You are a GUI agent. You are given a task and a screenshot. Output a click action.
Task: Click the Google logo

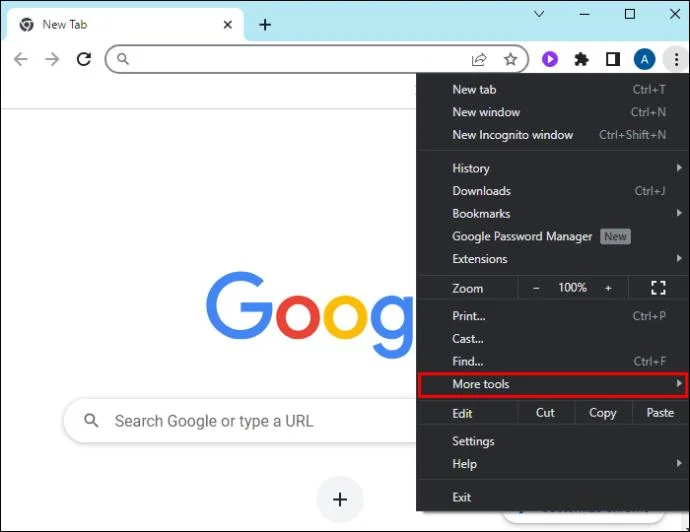click(310, 313)
